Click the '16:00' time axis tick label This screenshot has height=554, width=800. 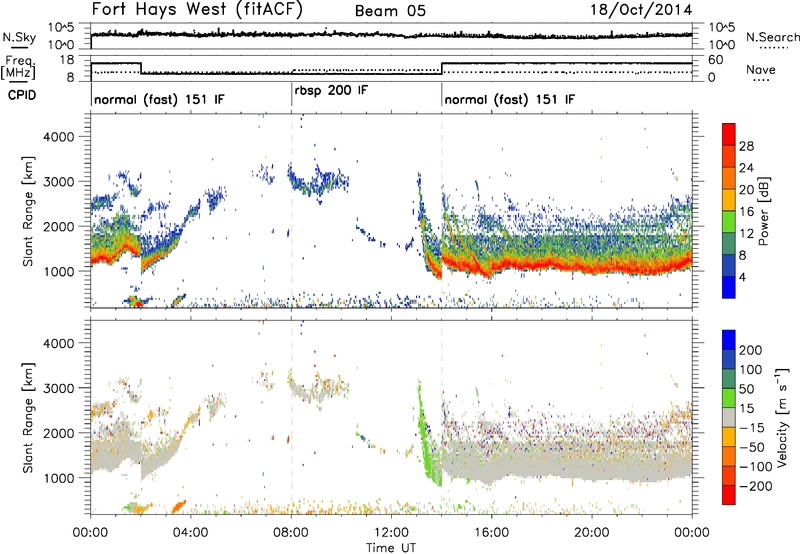click(x=491, y=533)
